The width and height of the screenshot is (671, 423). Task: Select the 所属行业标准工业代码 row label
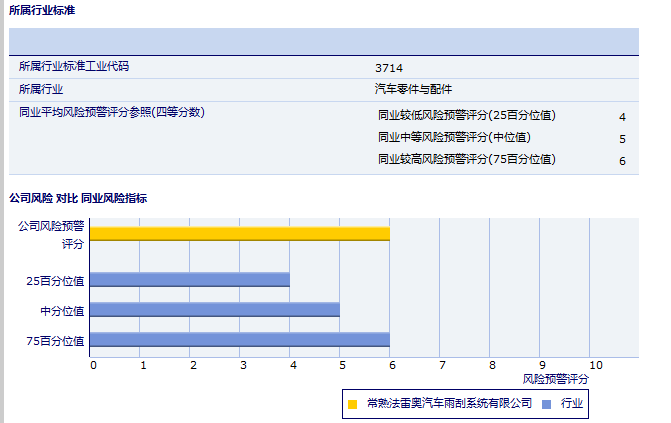pos(74,66)
